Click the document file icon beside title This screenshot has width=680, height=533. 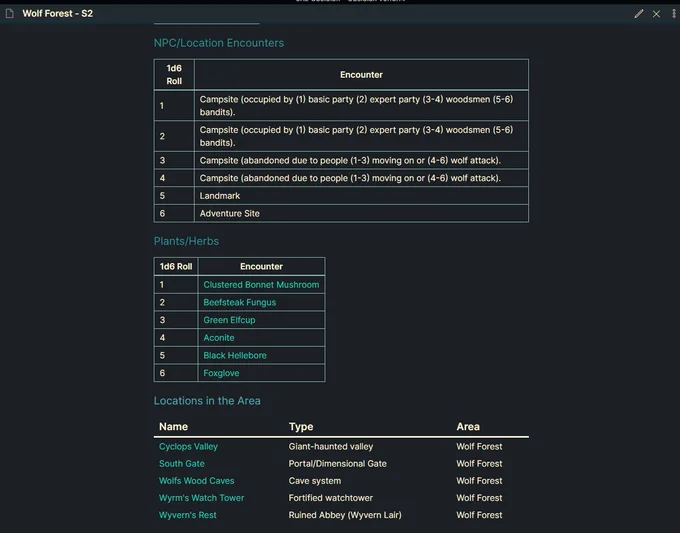(x=10, y=14)
